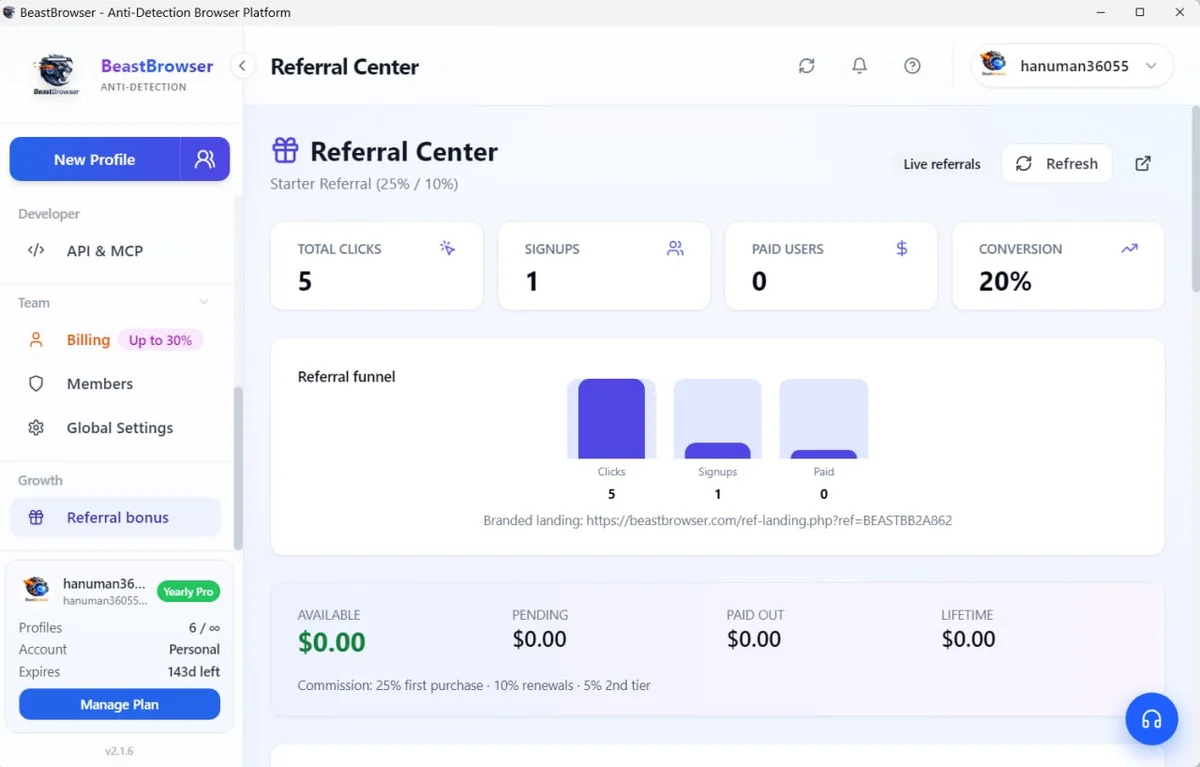Screen dimensions: 1200x767
Task: Click the cursor icon on the Total Clicks card
Action: click(447, 248)
